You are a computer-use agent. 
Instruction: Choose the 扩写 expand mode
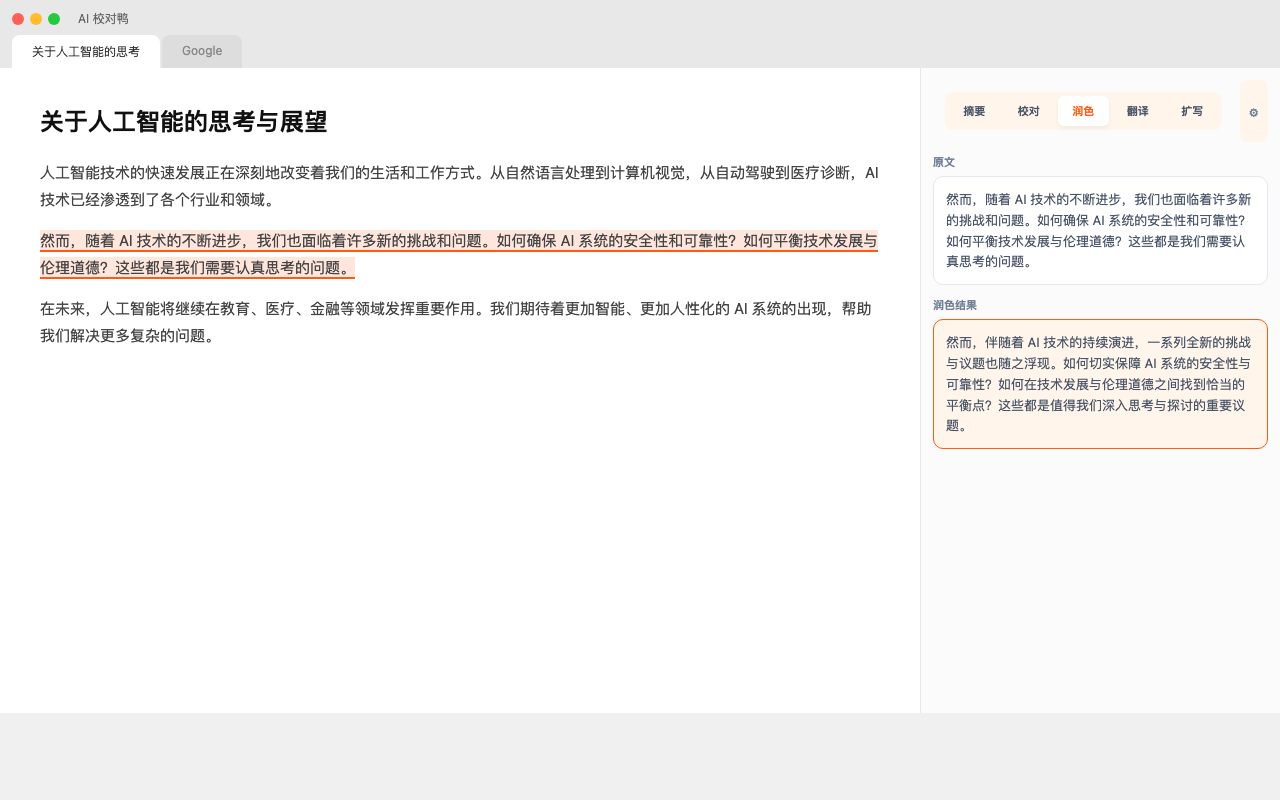tap(1191, 111)
